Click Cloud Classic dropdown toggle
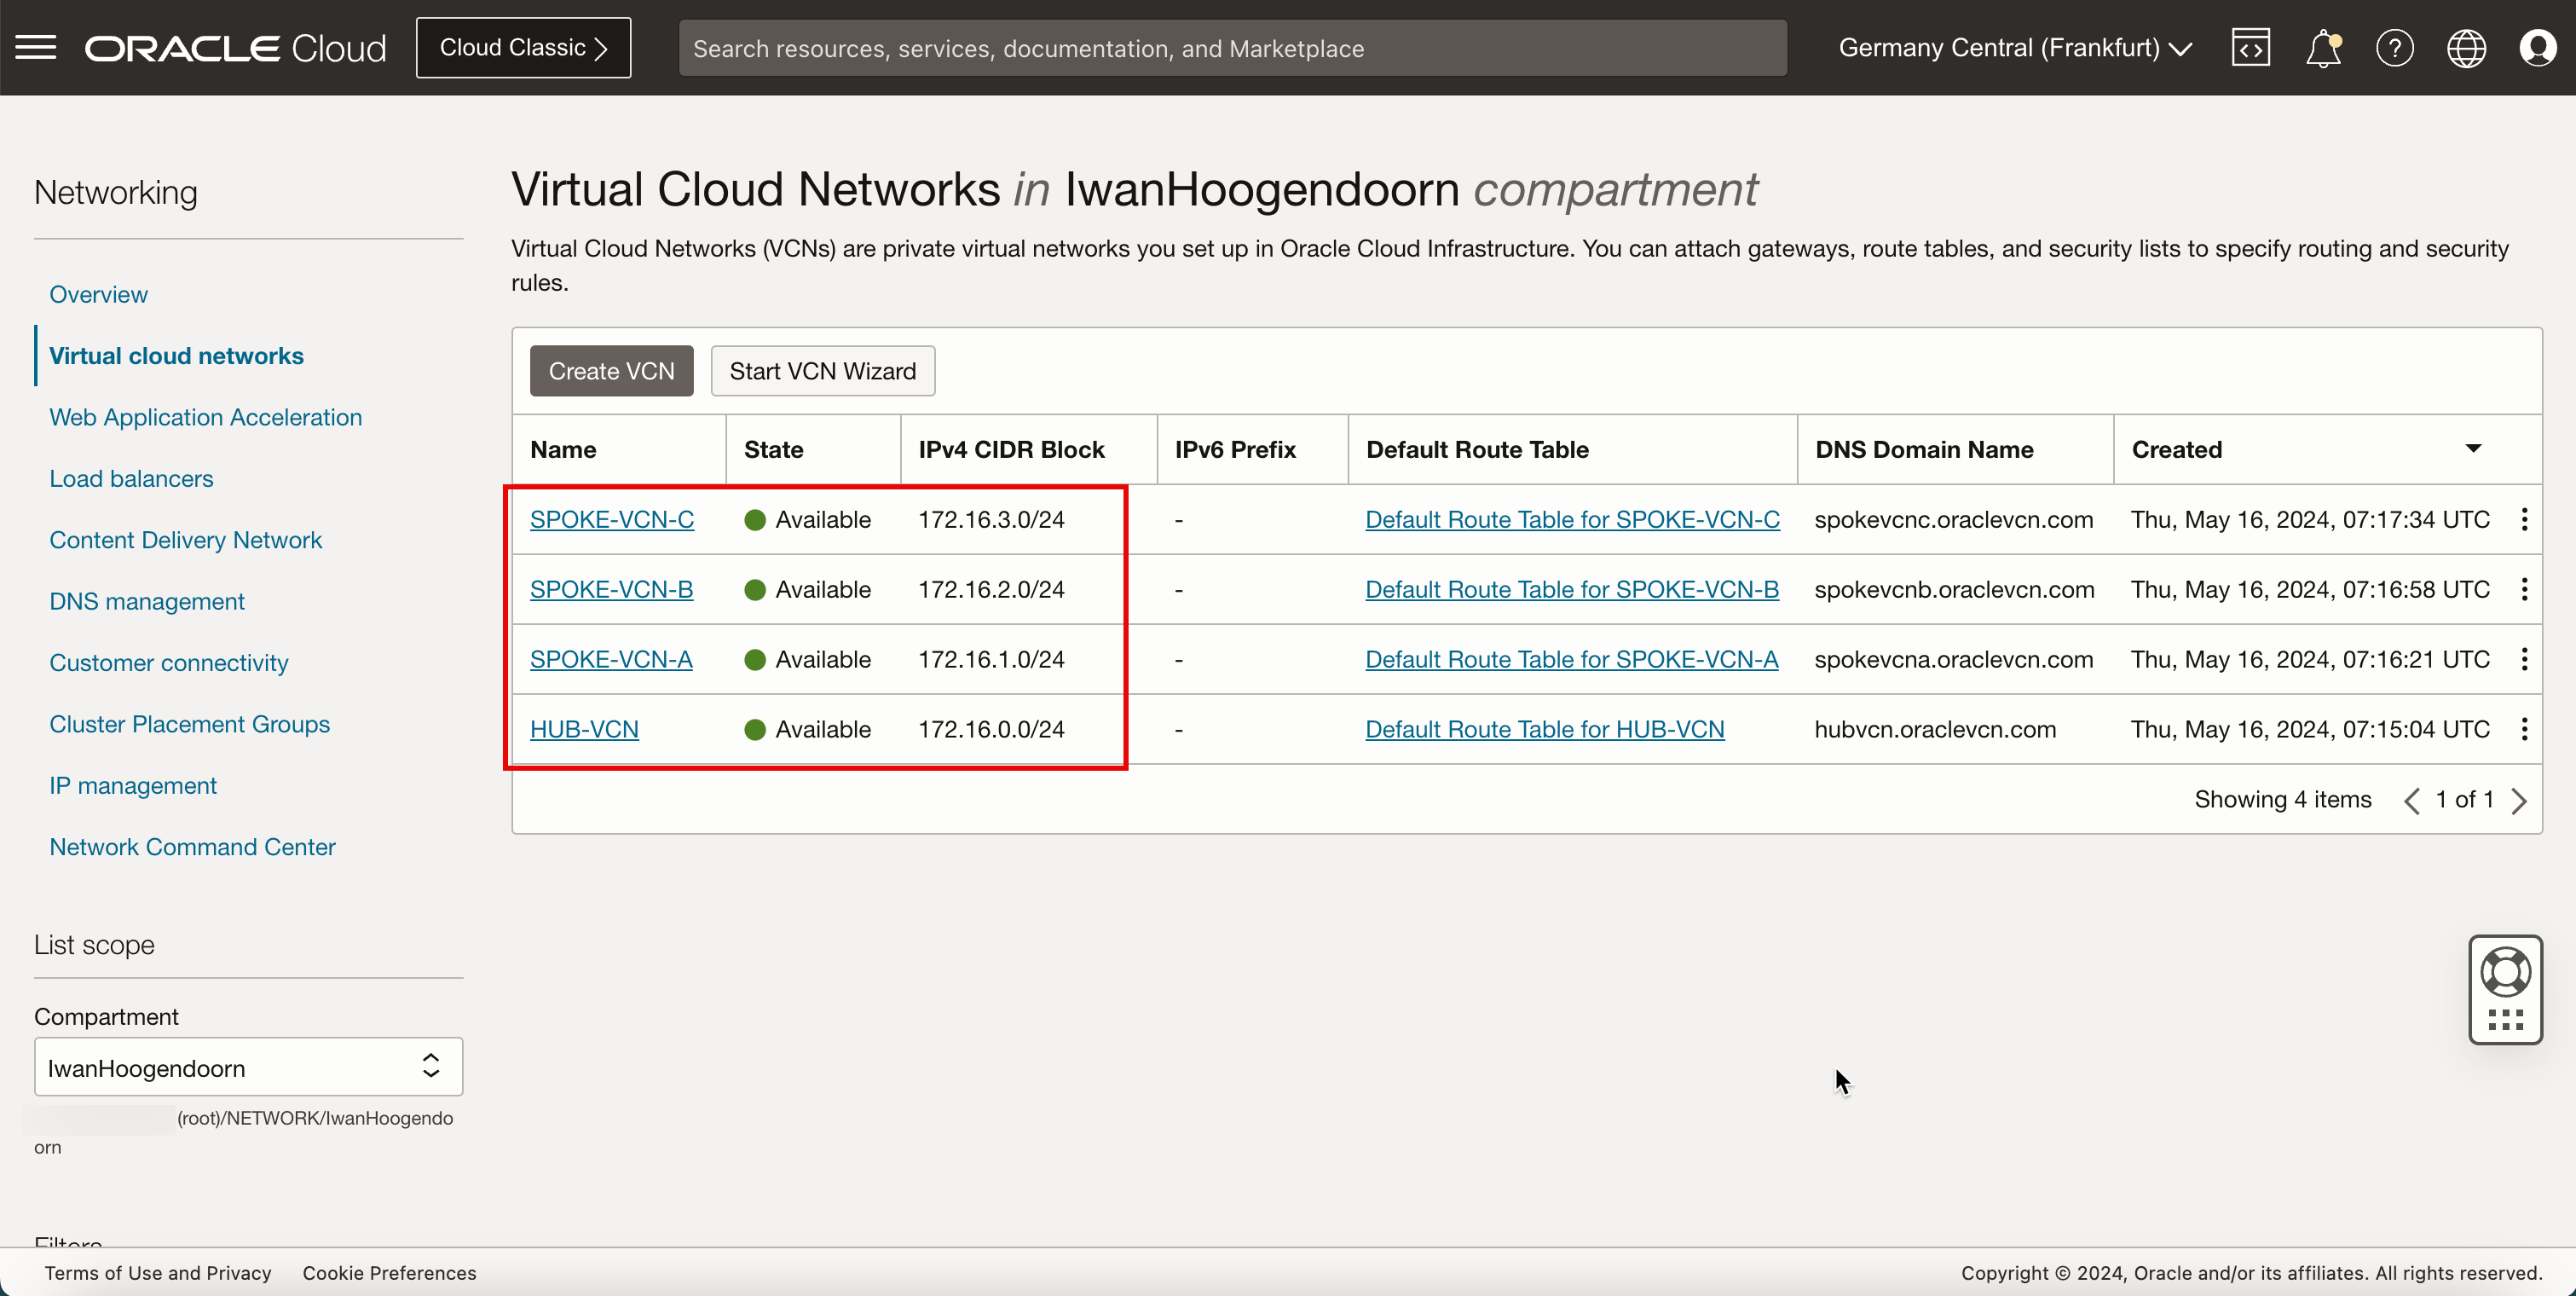The width and height of the screenshot is (2576, 1296). tap(523, 46)
